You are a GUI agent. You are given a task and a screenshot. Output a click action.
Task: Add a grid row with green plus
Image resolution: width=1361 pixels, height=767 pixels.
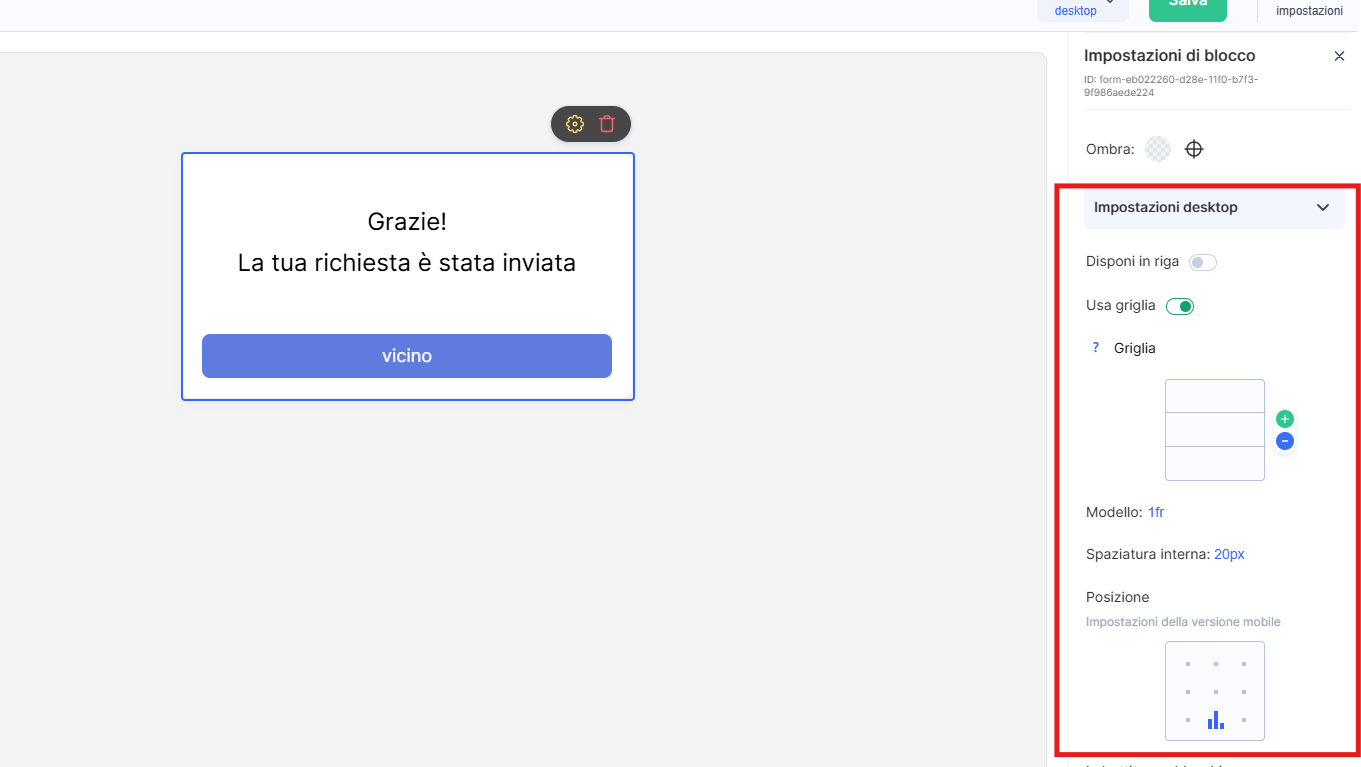click(1285, 419)
